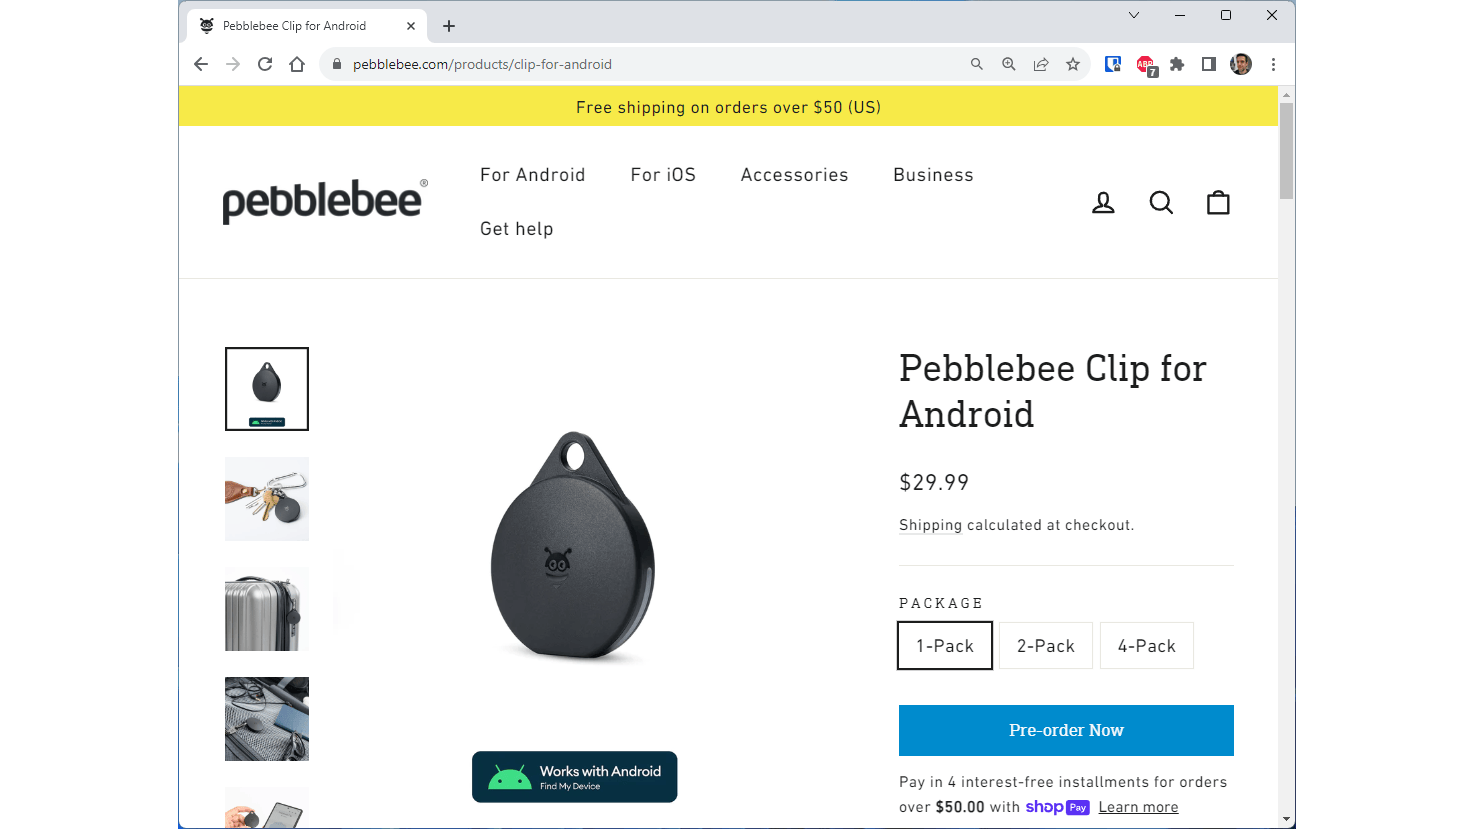Viewport: 1474px width, 829px height.
Task: Select the 1-Pack package option
Action: pos(945,646)
